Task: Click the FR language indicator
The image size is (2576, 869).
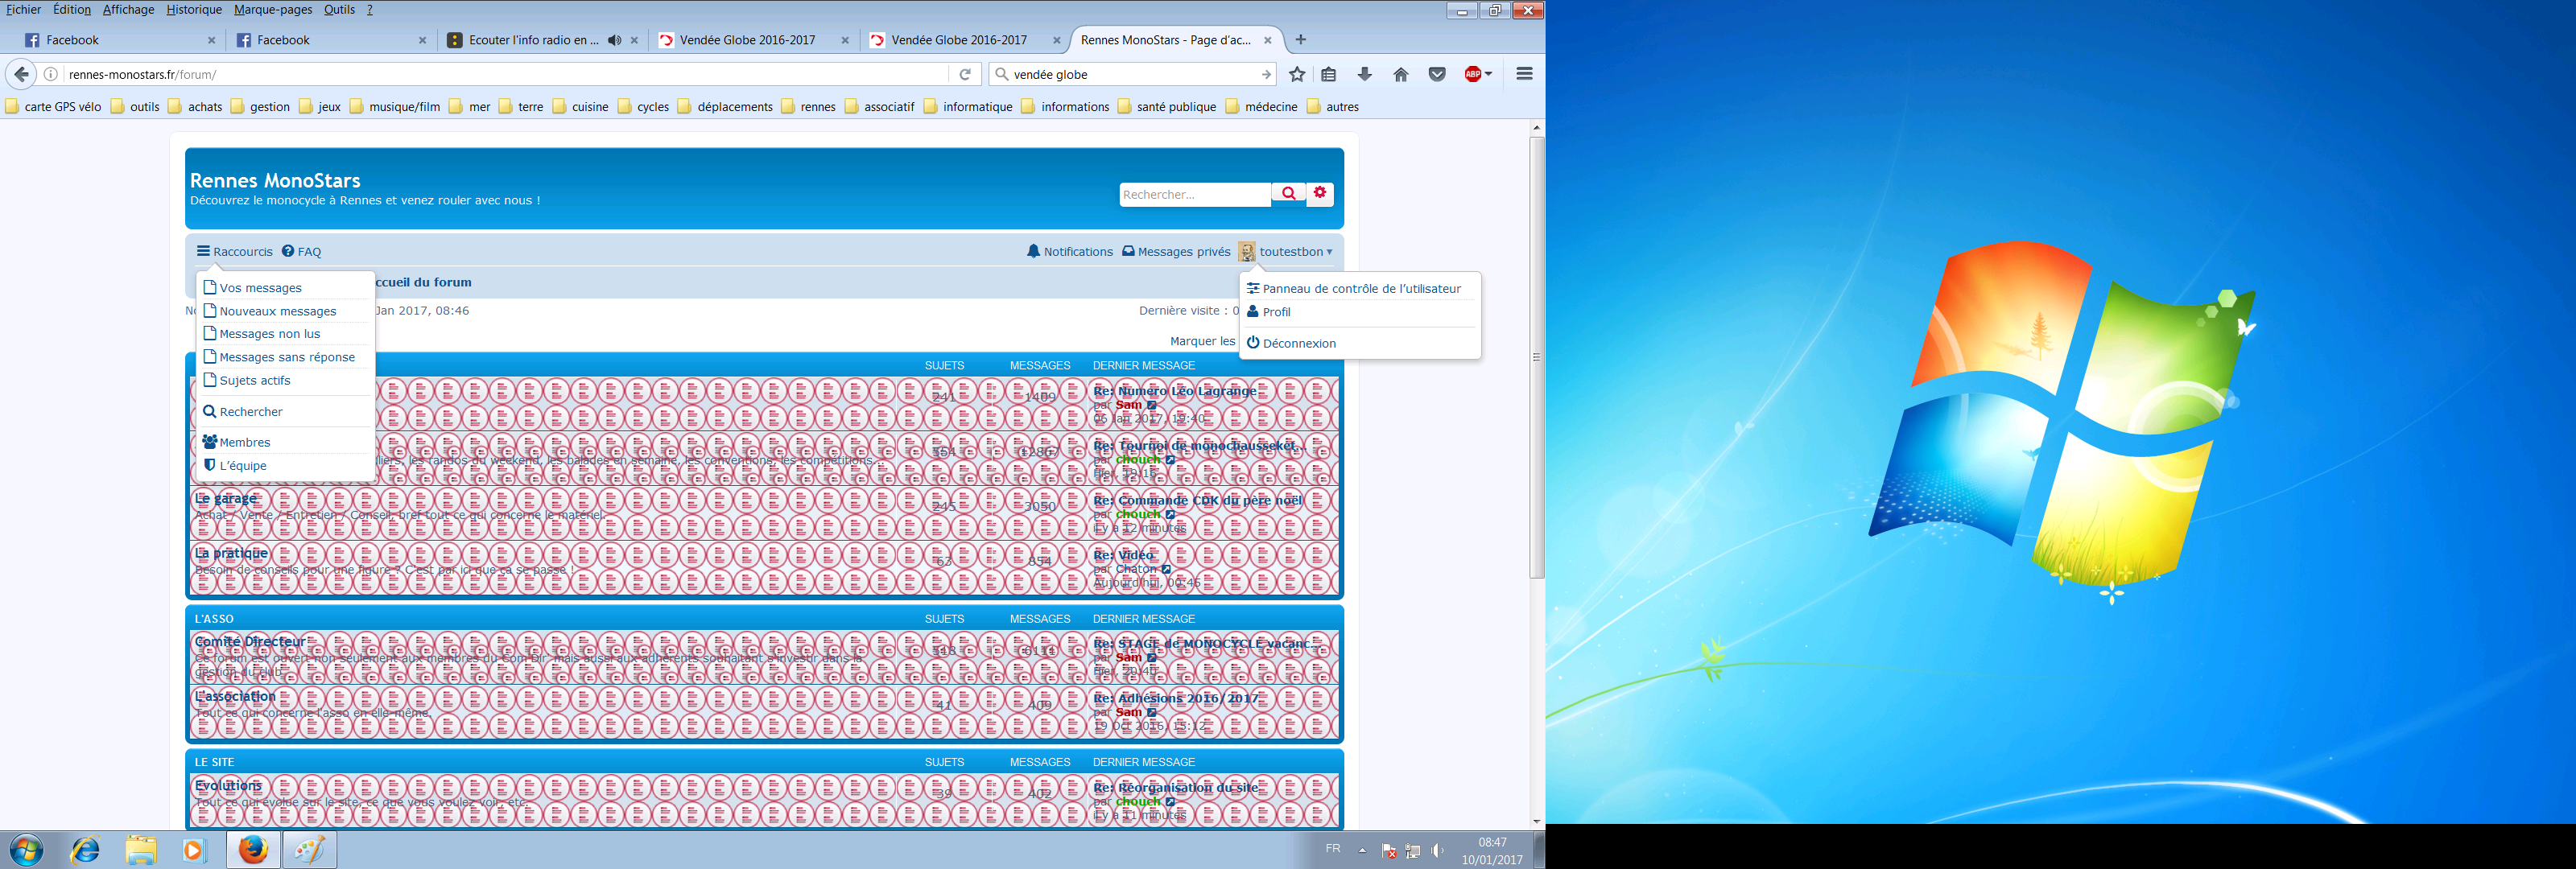Action: click(1332, 849)
